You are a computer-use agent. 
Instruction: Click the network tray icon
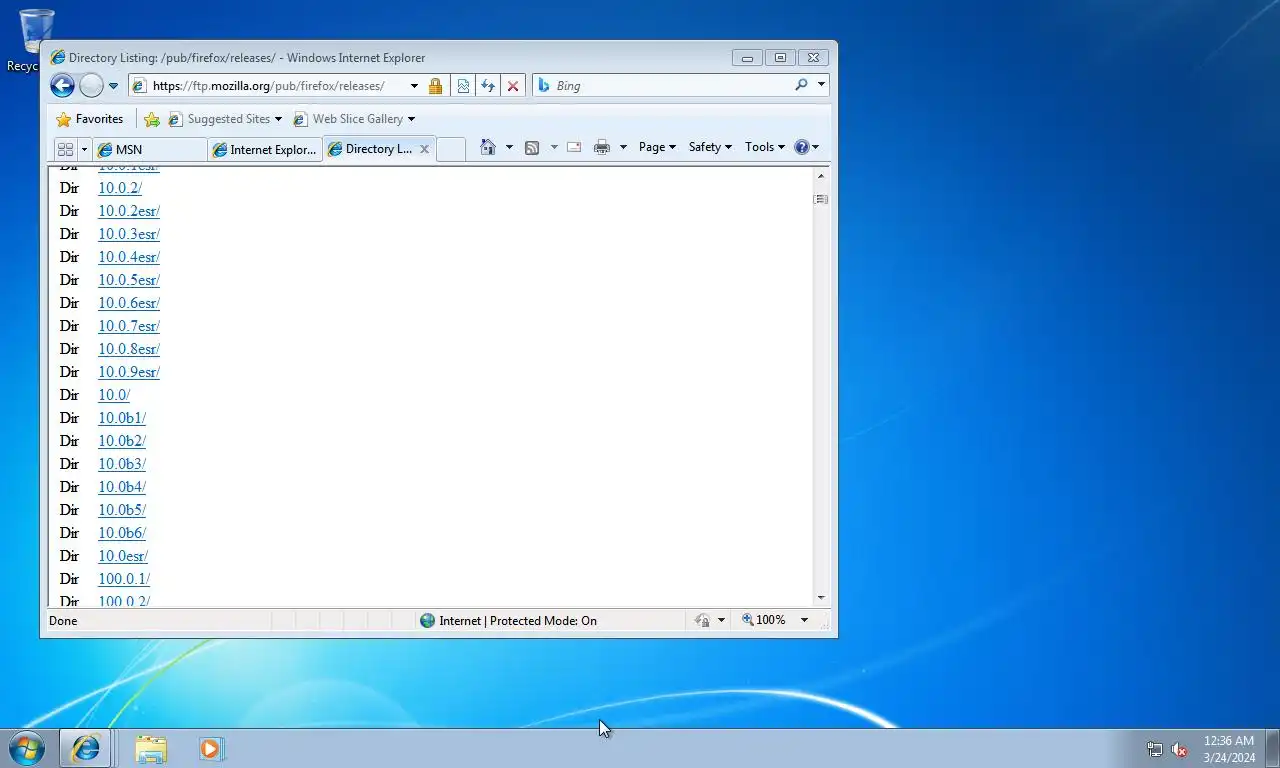(1155, 749)
